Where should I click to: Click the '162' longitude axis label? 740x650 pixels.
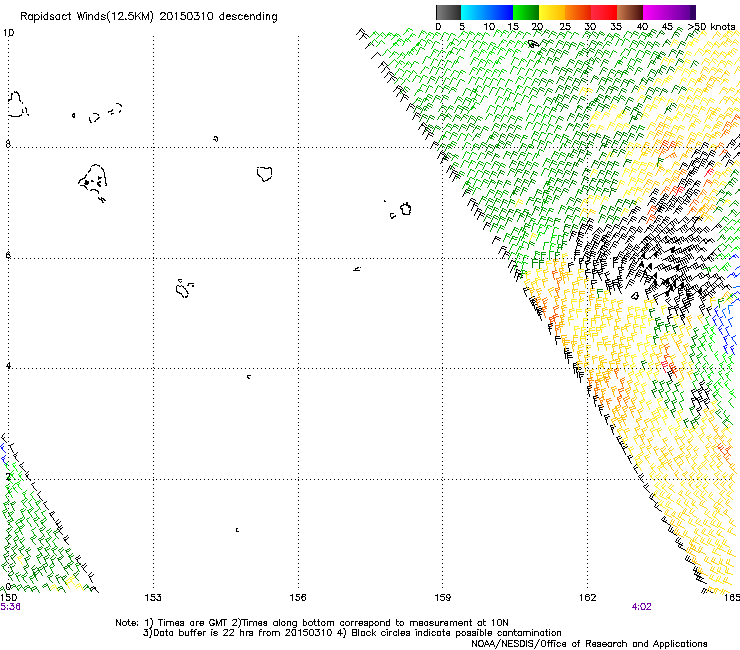pyautogui.click(x=588, y=598)
